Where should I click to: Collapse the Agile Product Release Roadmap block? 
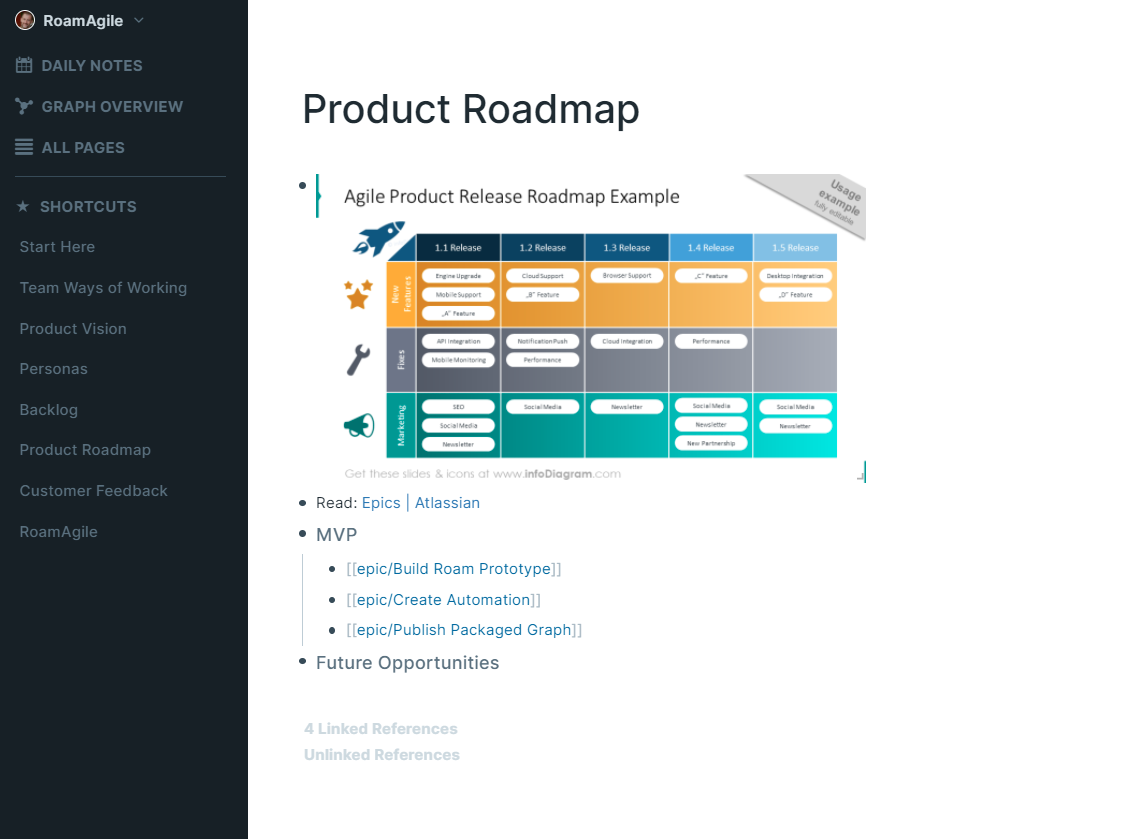pos(302,184)
